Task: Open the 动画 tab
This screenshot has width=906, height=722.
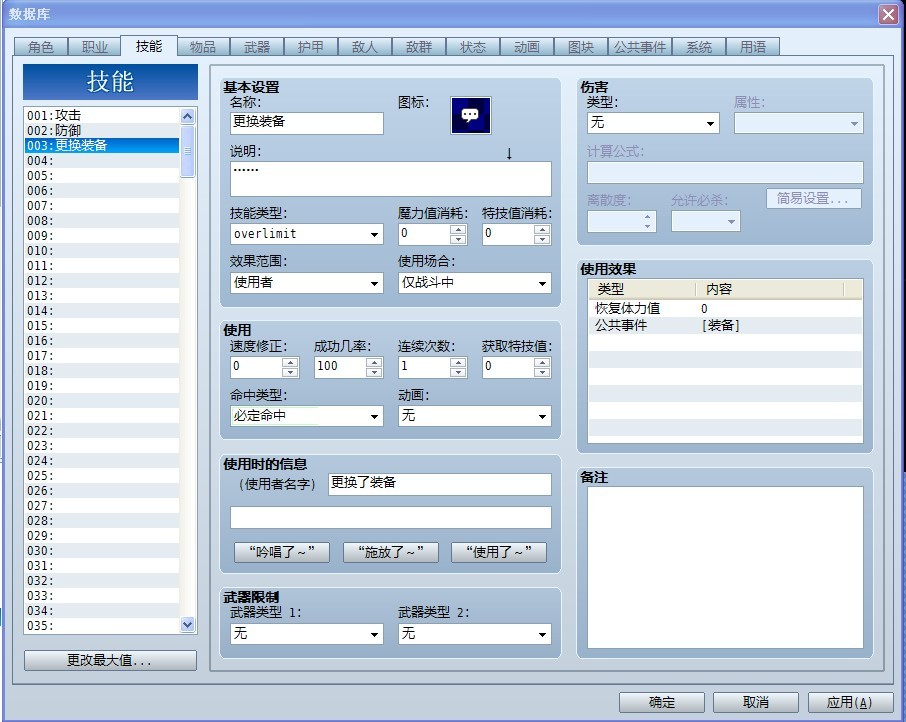Action: [x=527, y=47]
